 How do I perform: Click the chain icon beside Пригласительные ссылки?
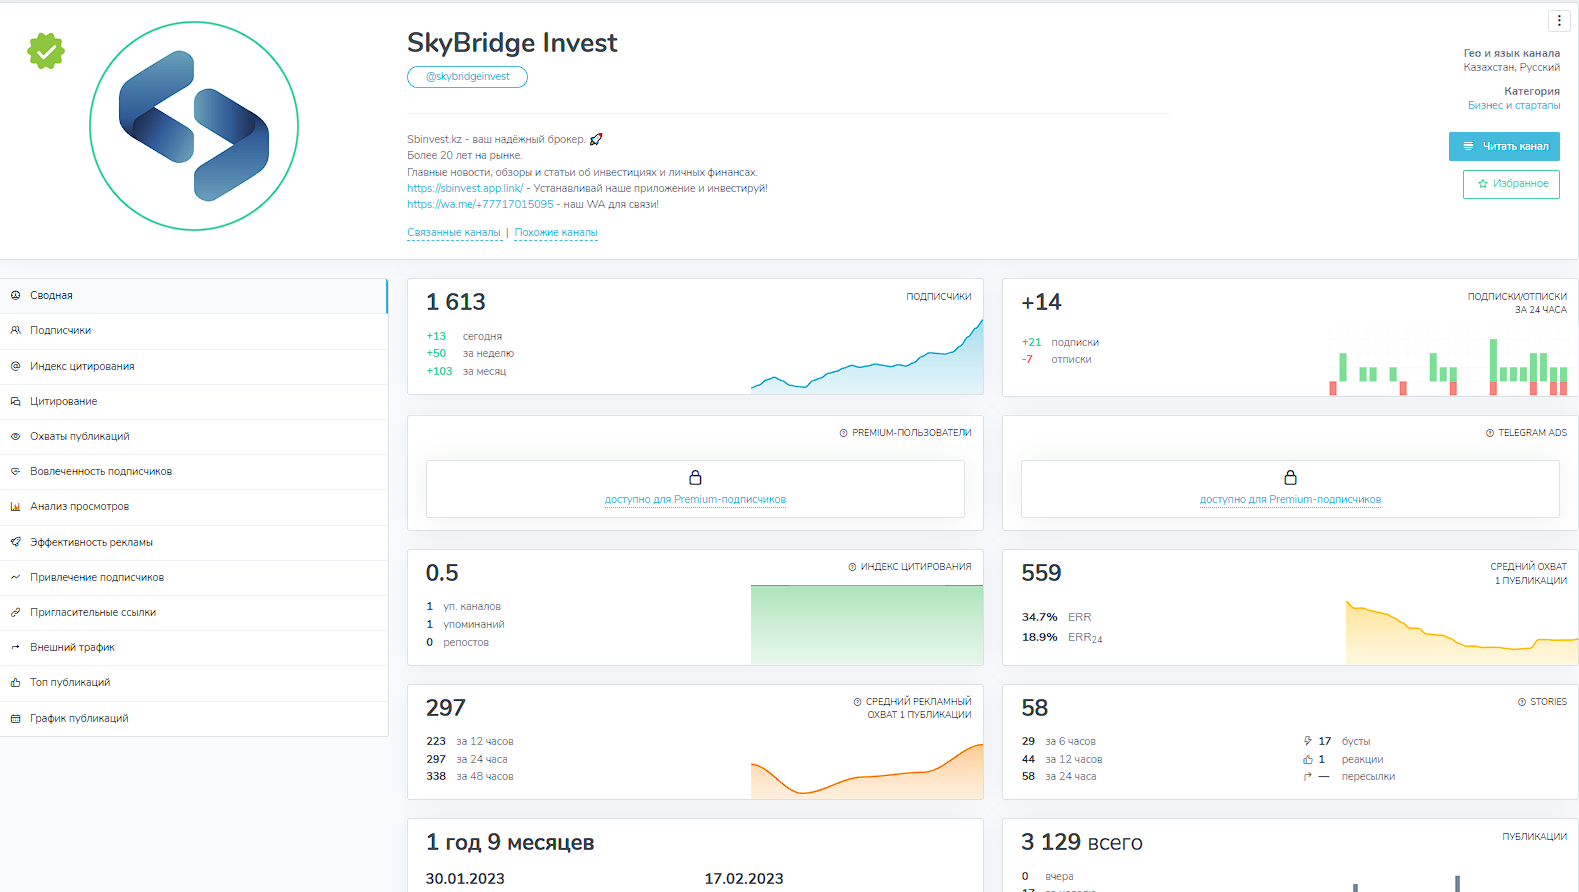[x=15, y=613]
